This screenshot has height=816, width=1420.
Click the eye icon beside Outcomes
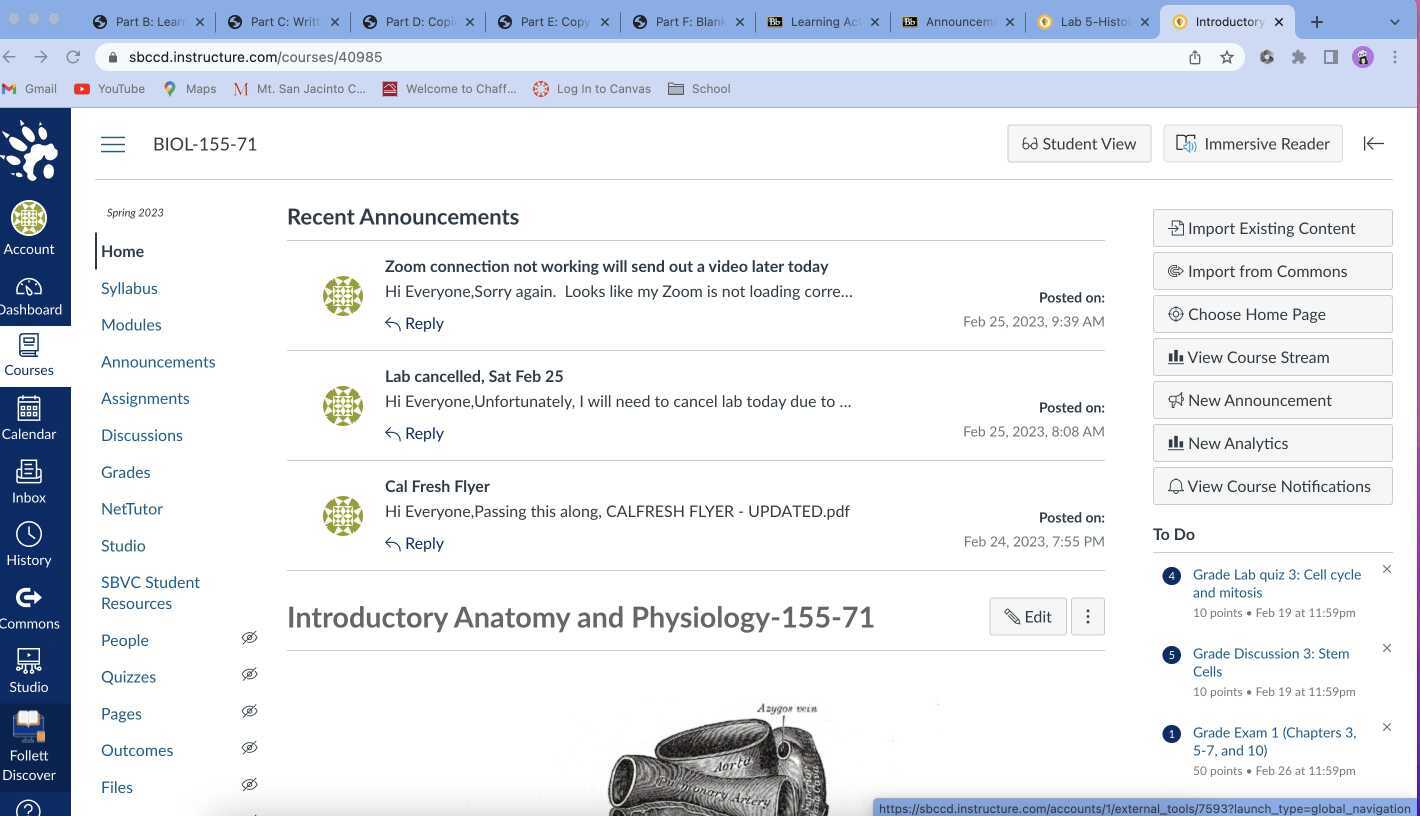point(249,748)
